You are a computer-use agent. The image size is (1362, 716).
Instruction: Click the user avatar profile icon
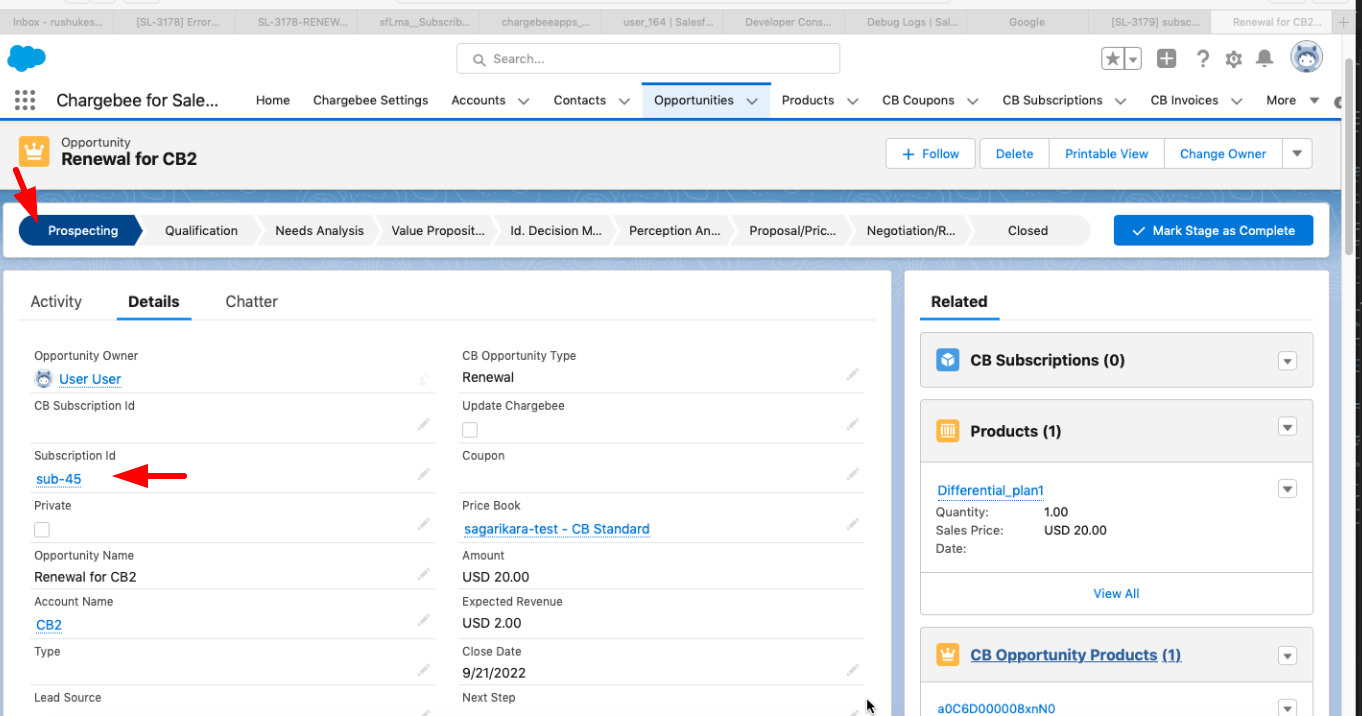pyautogui.click(x=1306, y=58)
